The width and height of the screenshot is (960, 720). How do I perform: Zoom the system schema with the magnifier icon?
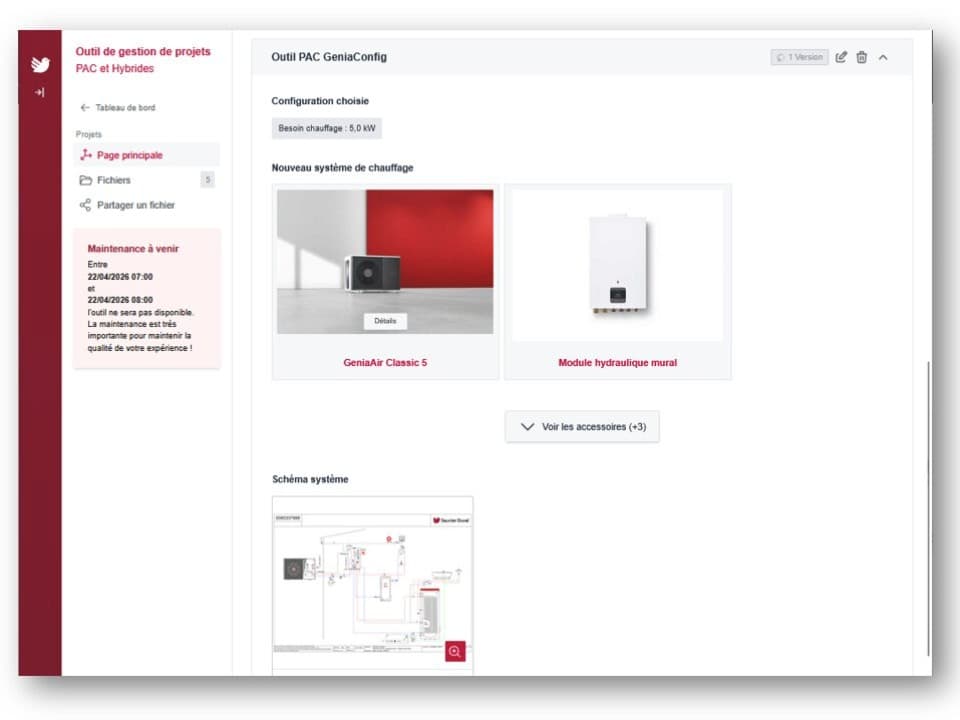(455, 651)
